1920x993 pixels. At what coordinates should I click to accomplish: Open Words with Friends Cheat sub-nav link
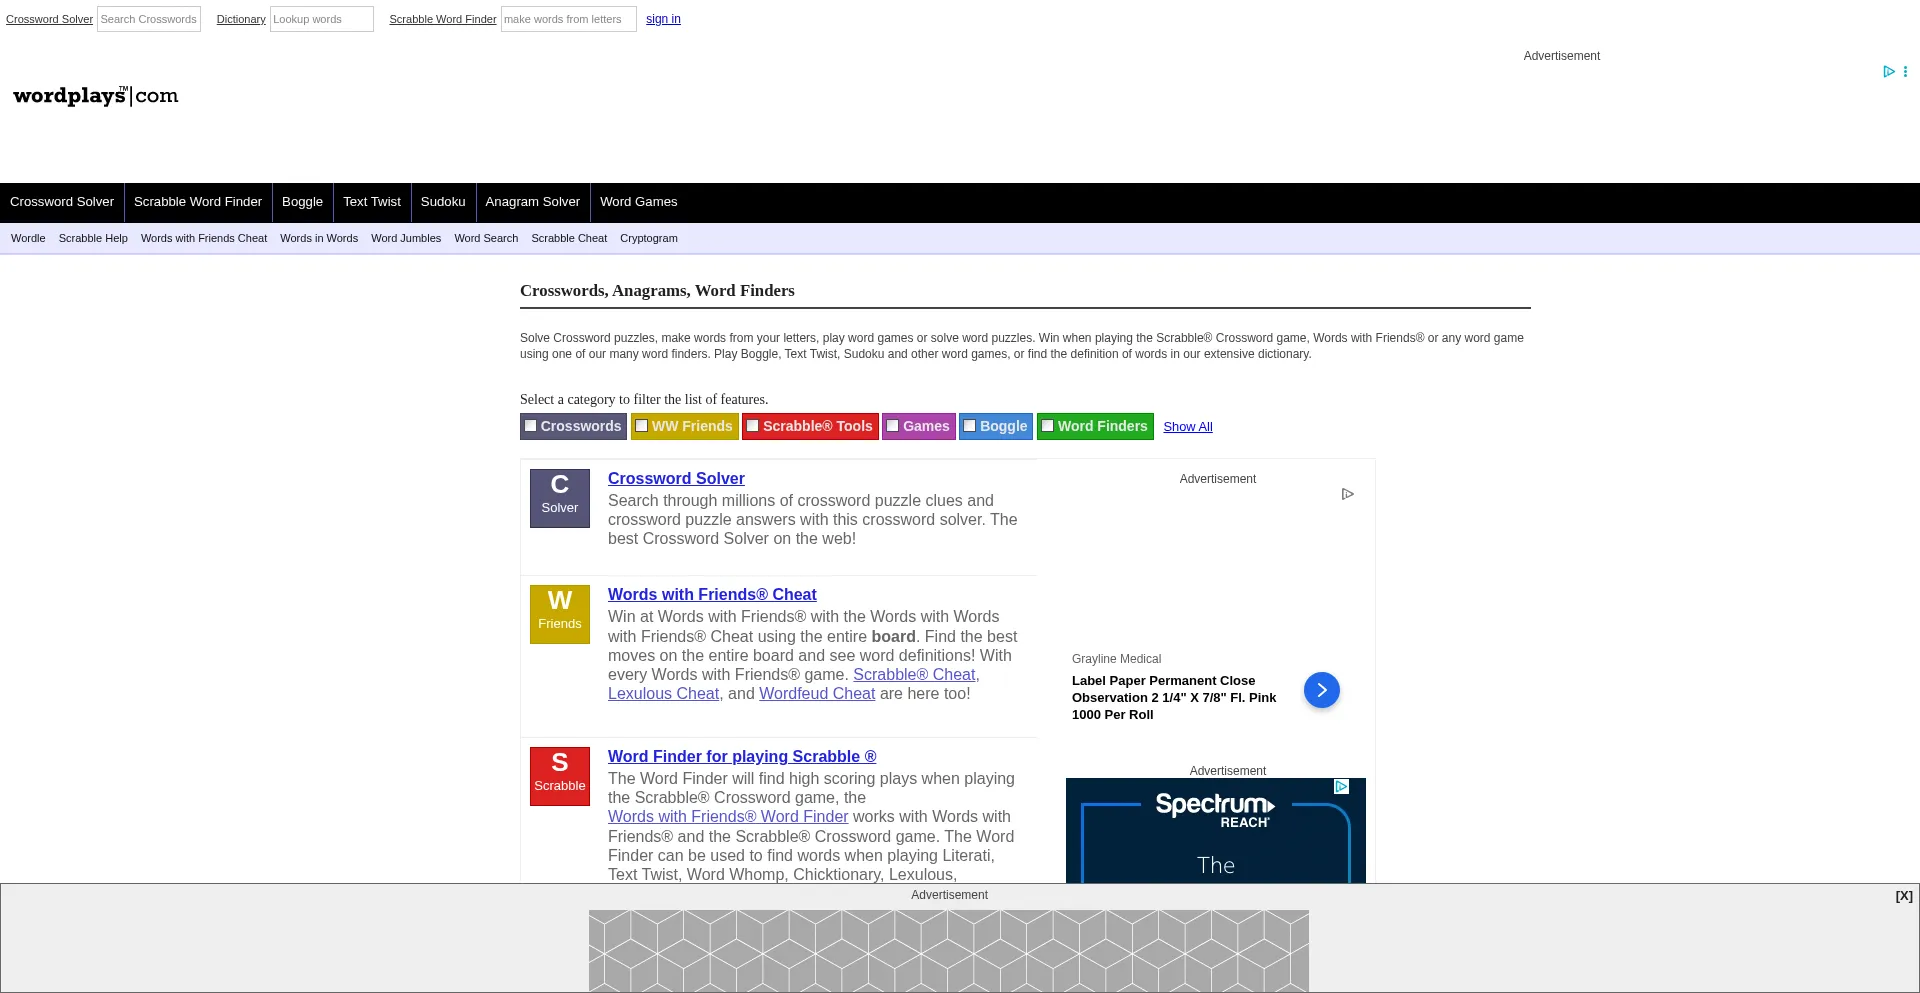(x=204, y=238)
